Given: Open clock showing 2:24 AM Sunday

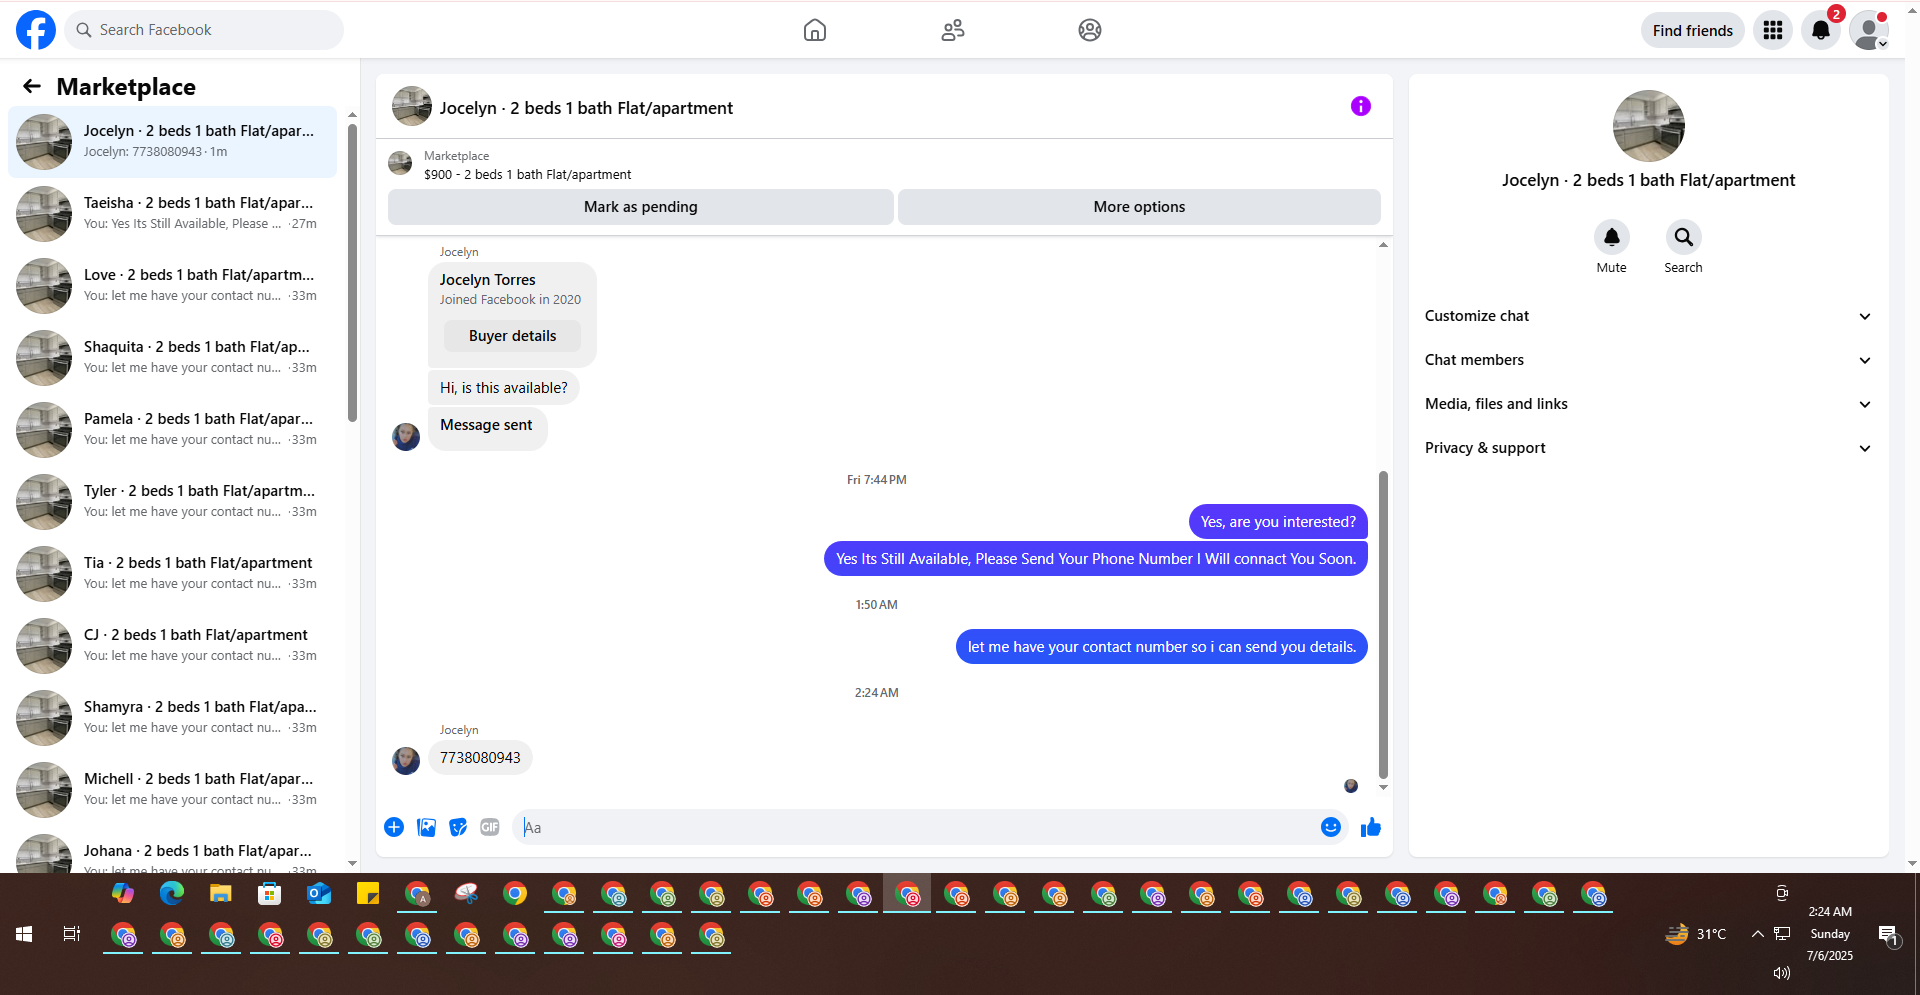Looking at the screenshot, I should pyautogui.click(x=1830, y=933).
